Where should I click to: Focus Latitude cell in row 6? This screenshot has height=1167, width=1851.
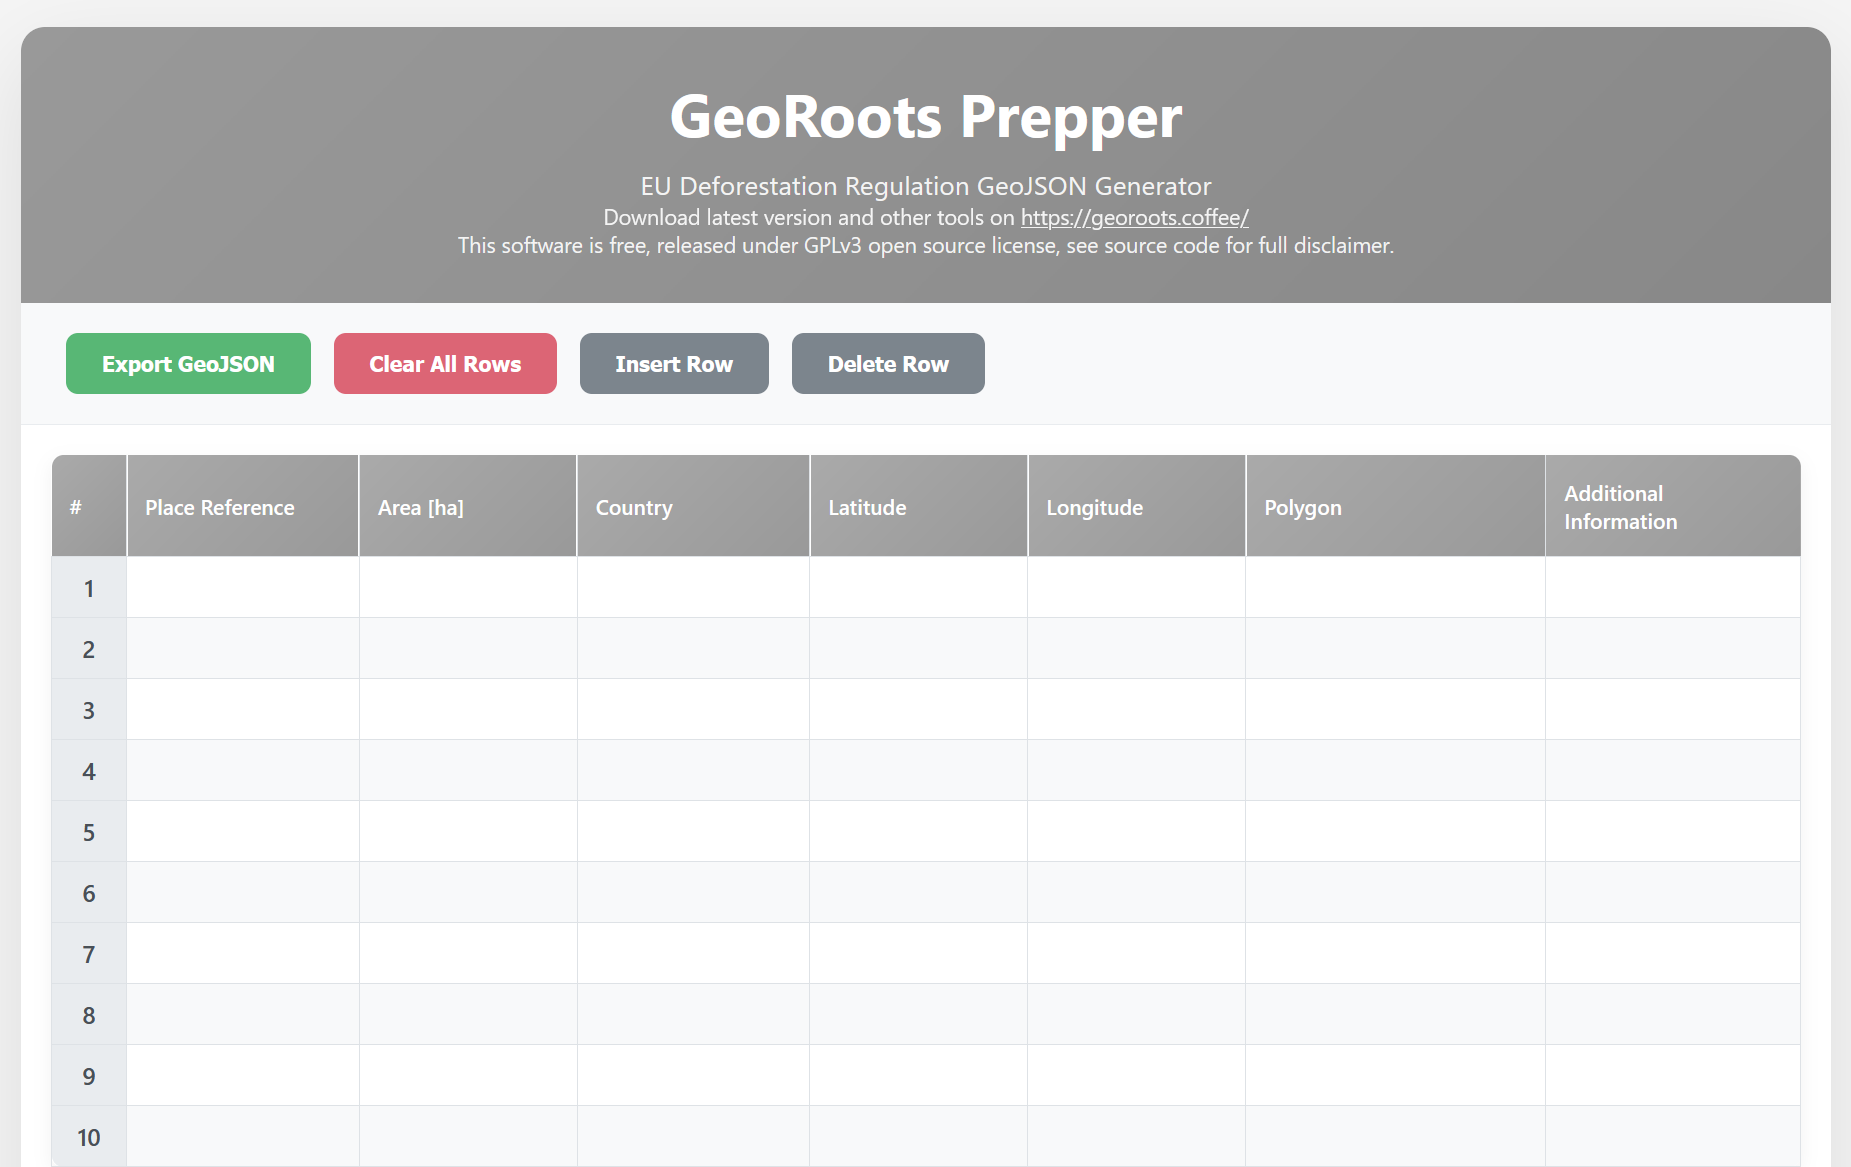click(x=919, y=892)
